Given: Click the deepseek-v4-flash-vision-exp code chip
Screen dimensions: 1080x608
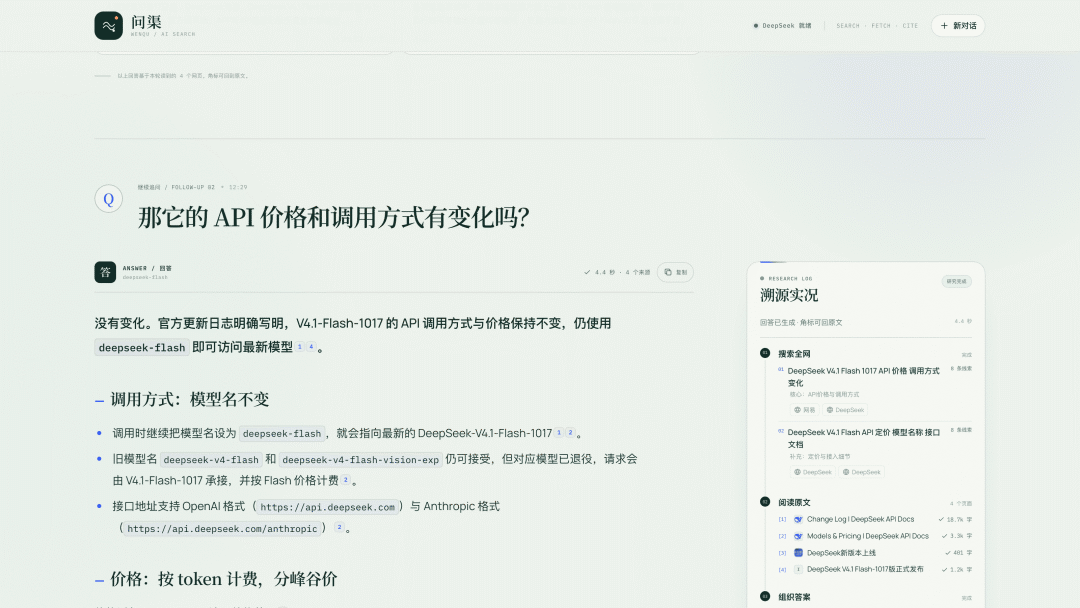Looking at the screenshot, I should (360, 460).
